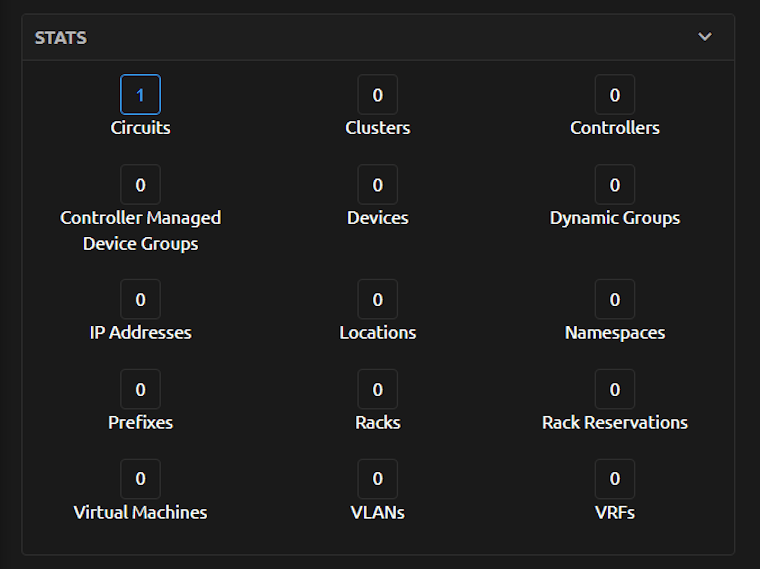
Task: Open the IP Addresses link
Action: coord(140,332)
